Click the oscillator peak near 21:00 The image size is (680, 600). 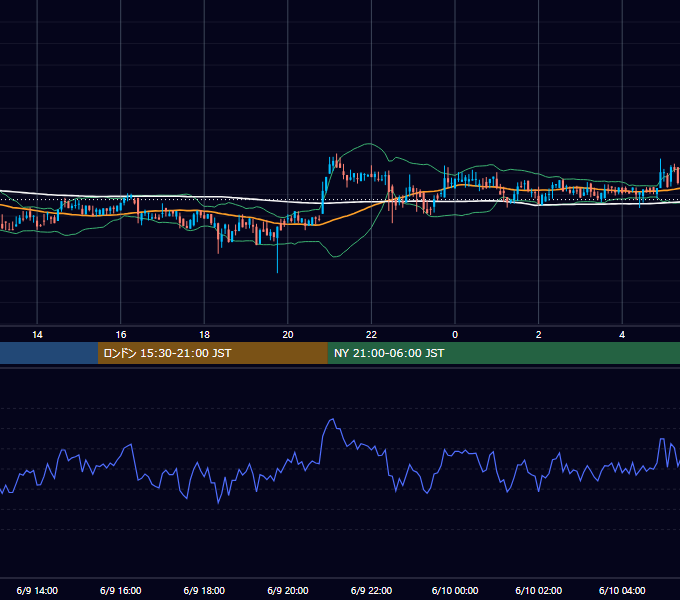tap(332, 419)
